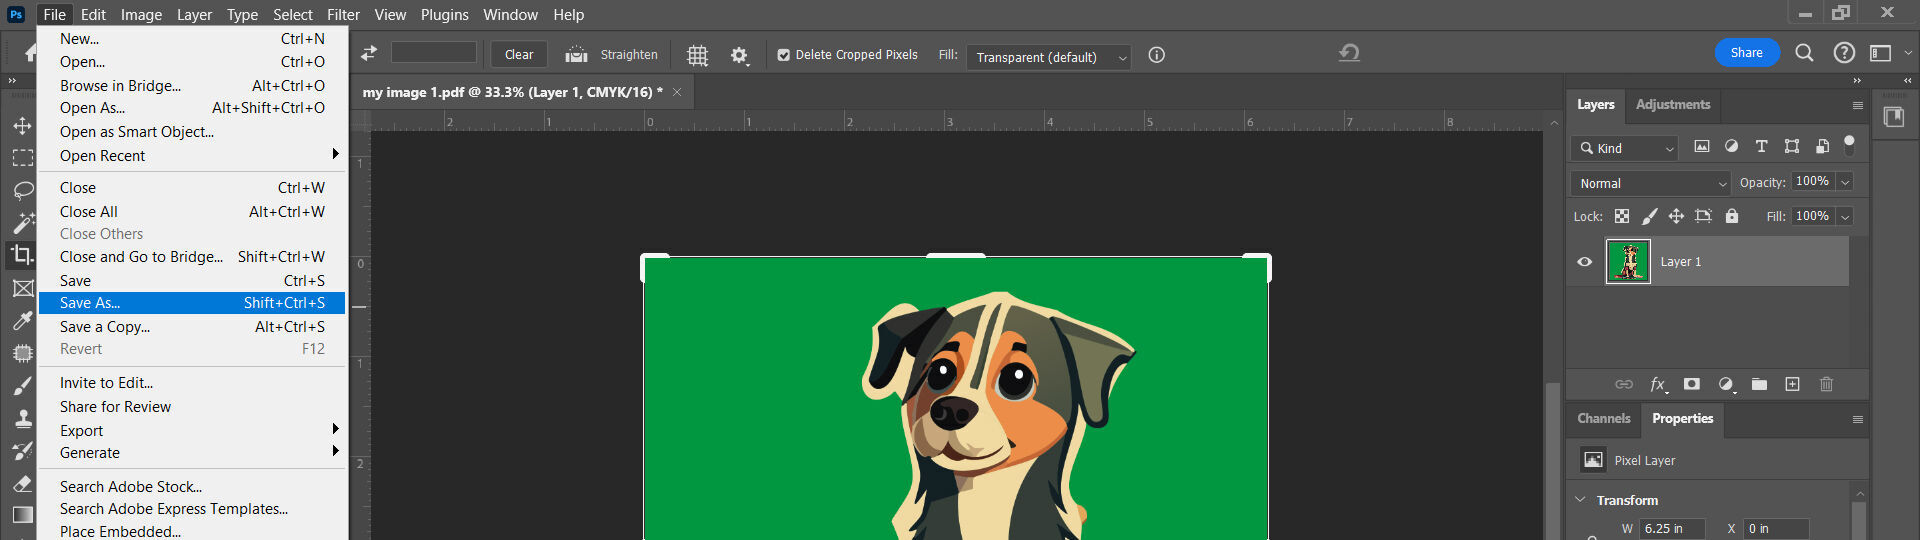
Task: Select the Move tool
Action: click(x=22, y=126)
